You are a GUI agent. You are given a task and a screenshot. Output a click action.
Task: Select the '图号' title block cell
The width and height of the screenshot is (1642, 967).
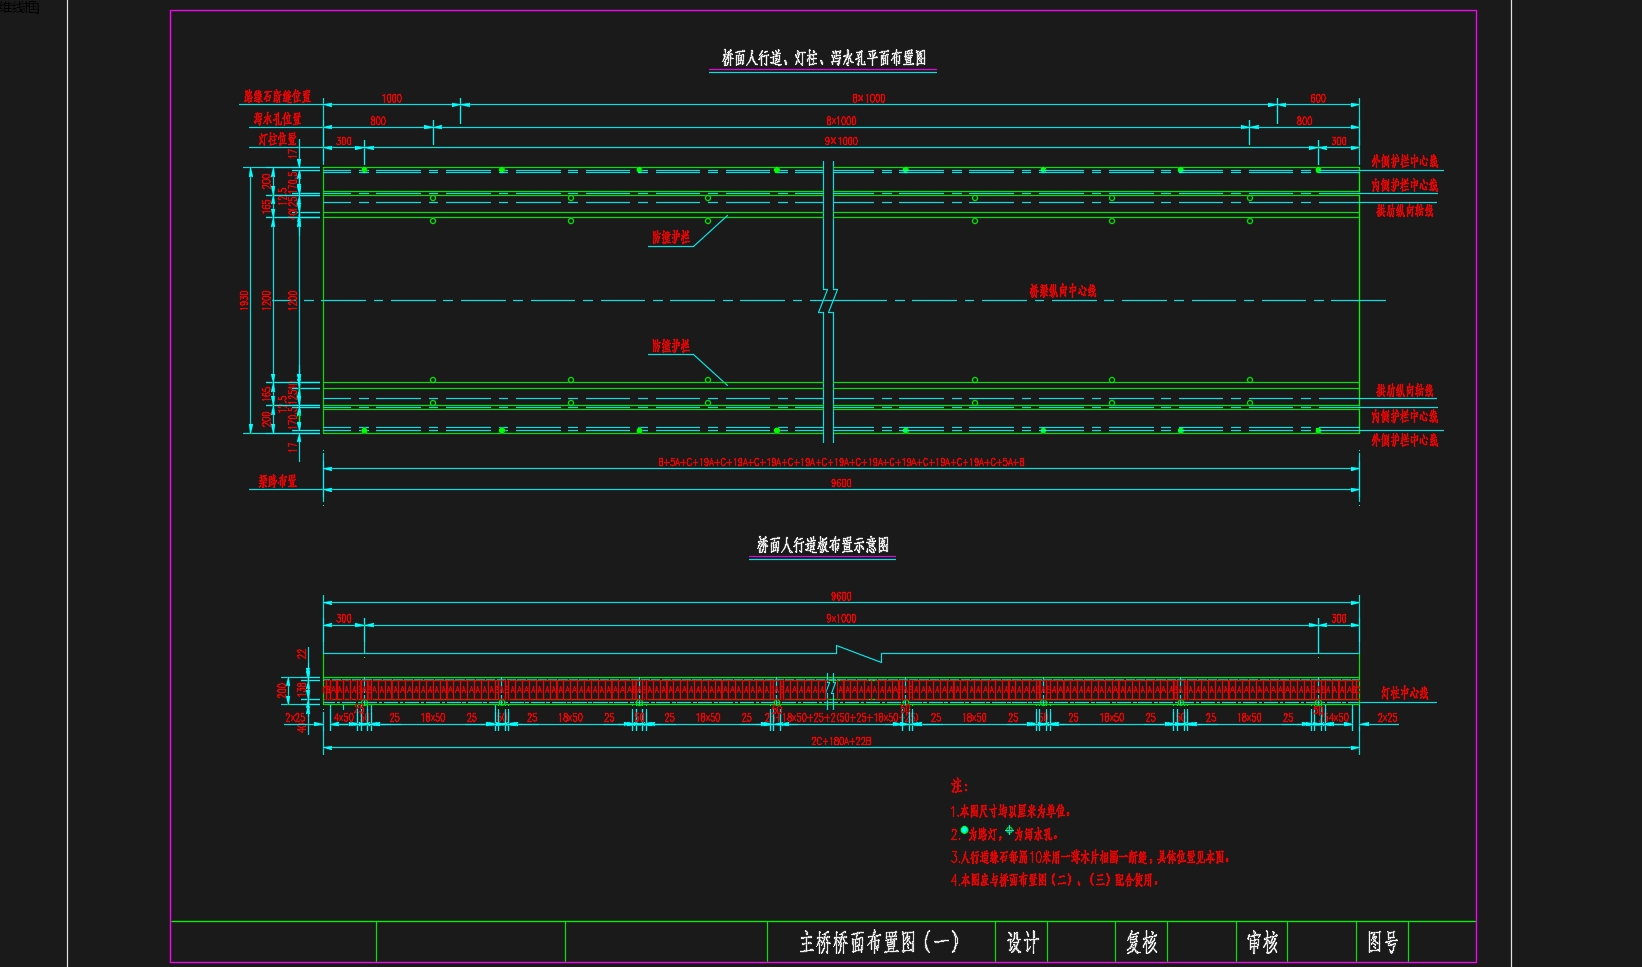coord(1383,942)
